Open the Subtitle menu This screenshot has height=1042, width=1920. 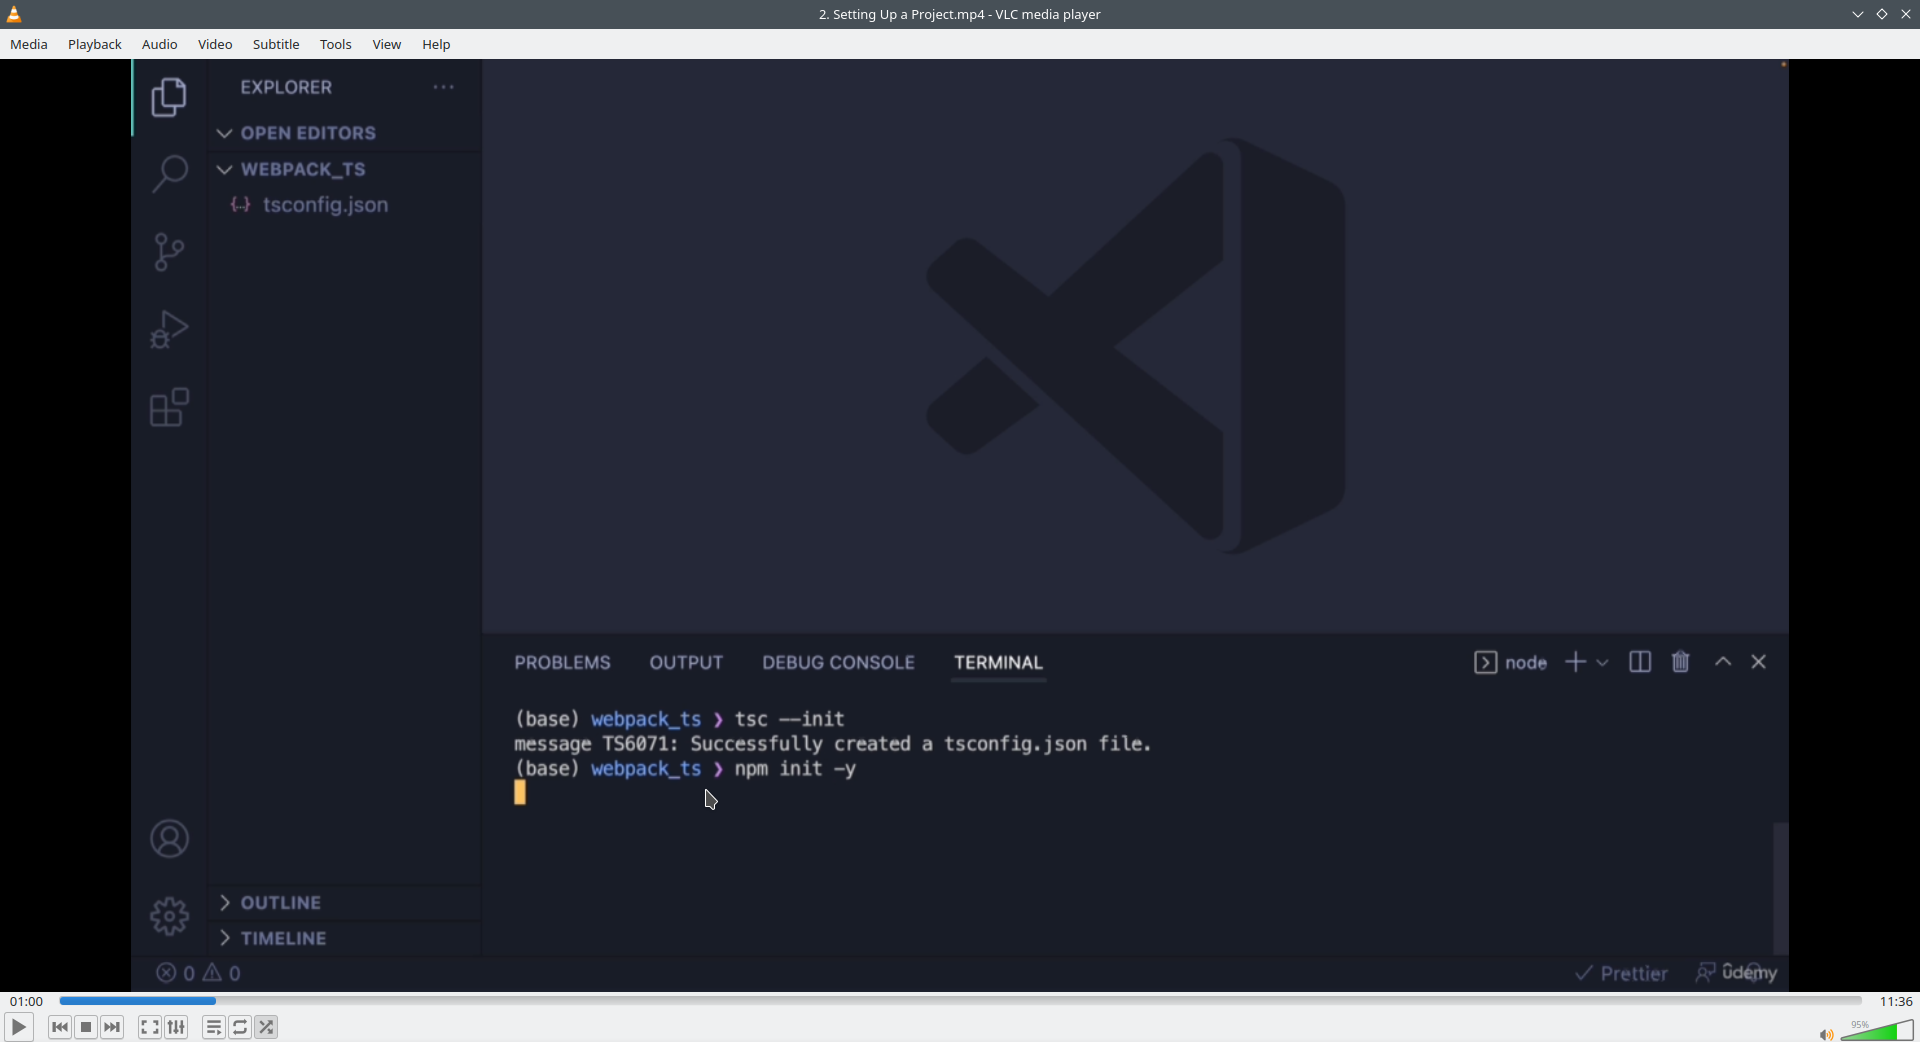point(276,44)
